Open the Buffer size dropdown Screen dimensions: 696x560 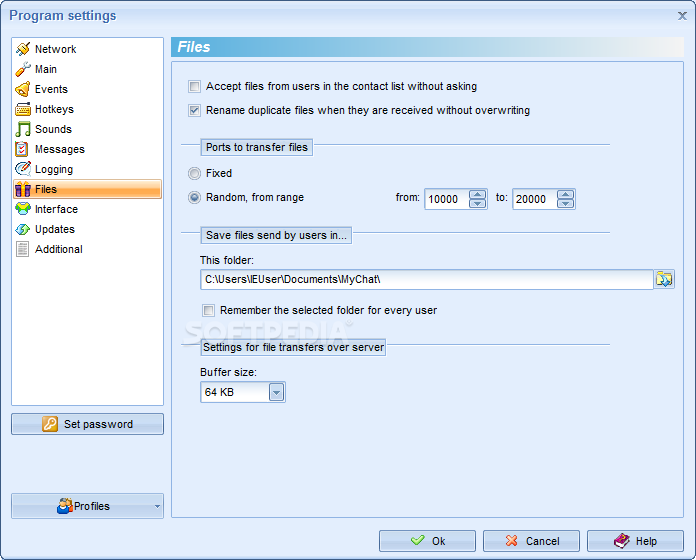(277, 393)
